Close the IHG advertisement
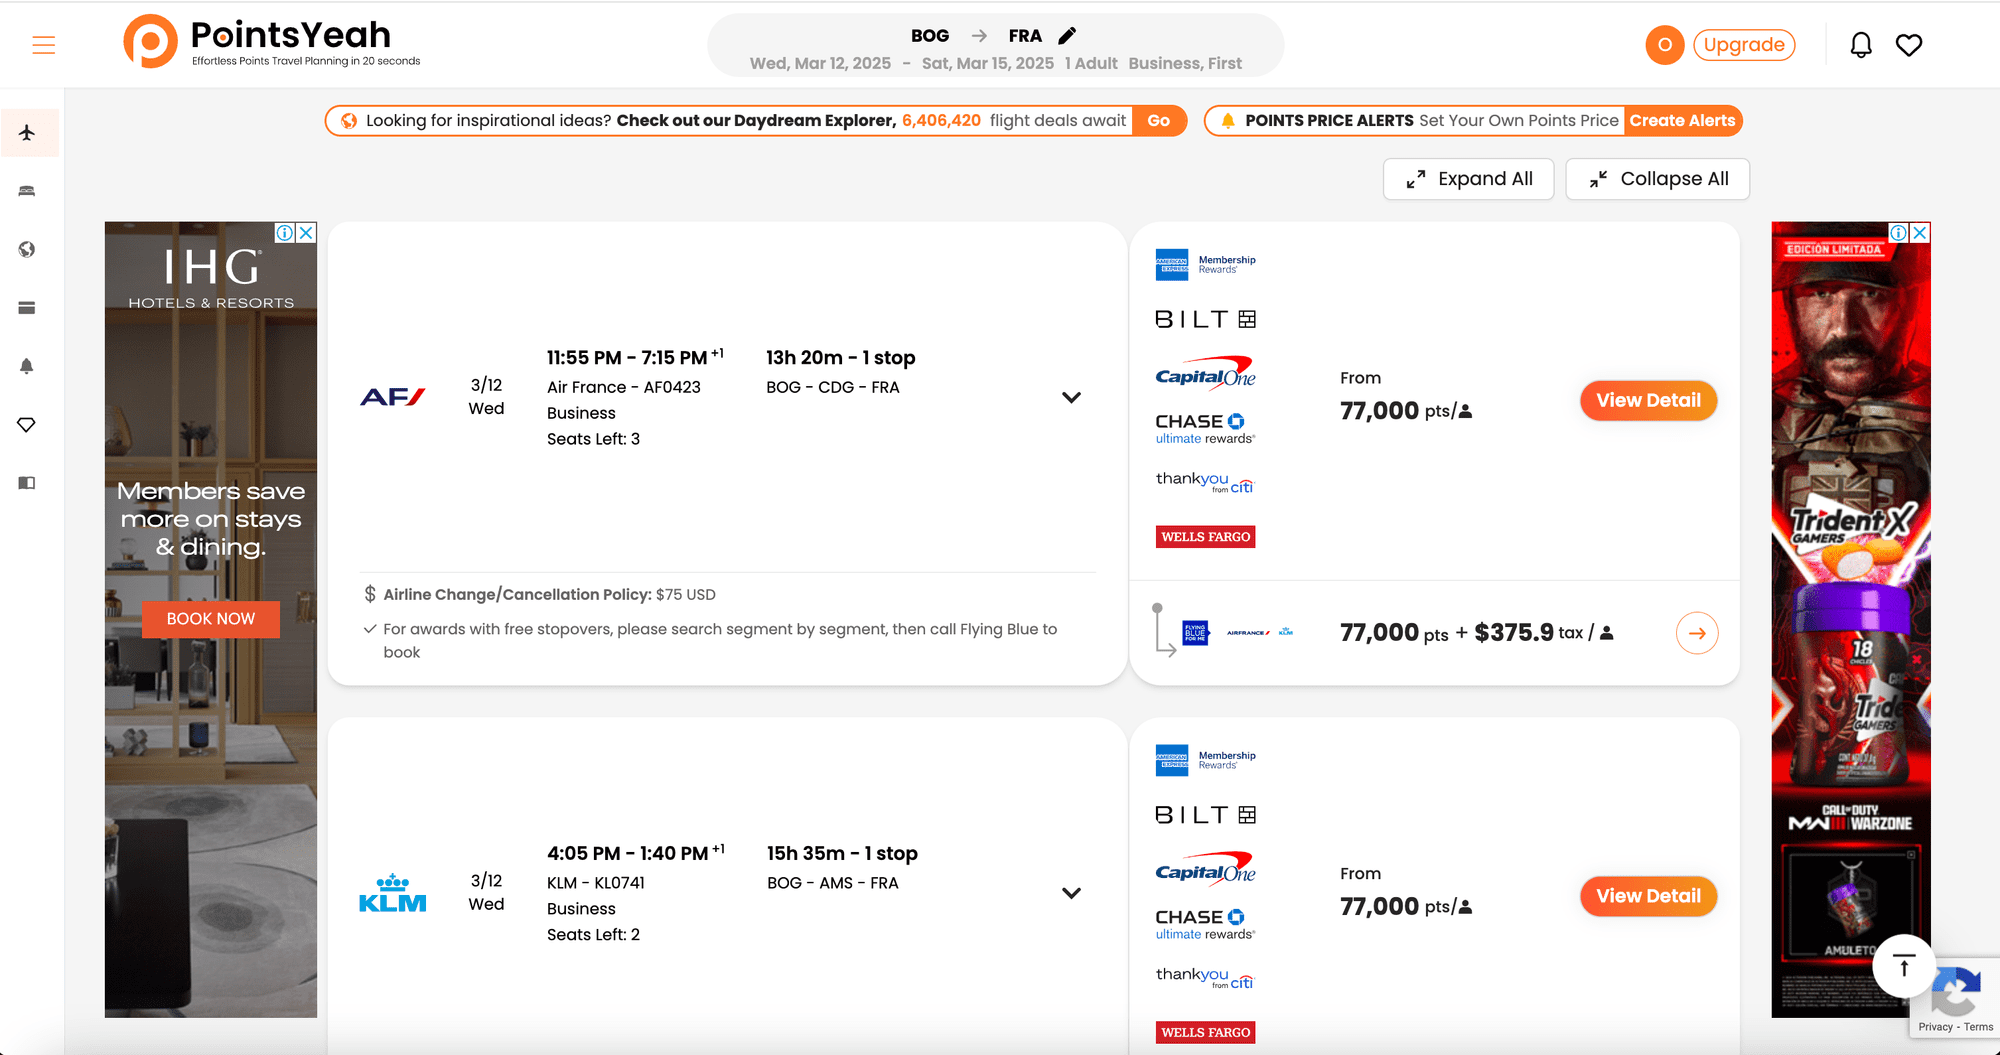This screenshot has height=1055, width=2000. (307, 233)
